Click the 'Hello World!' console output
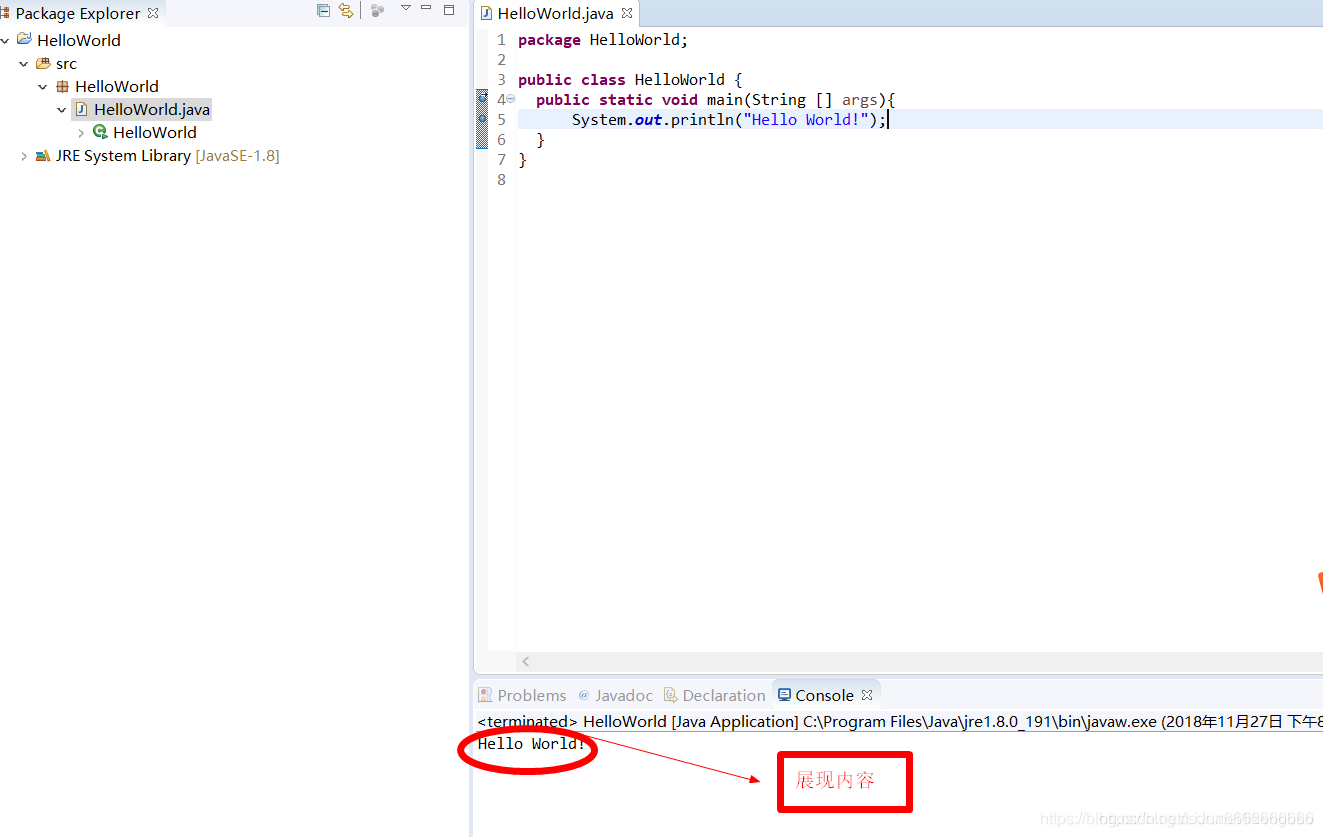1323x837 pixels. 531,744
